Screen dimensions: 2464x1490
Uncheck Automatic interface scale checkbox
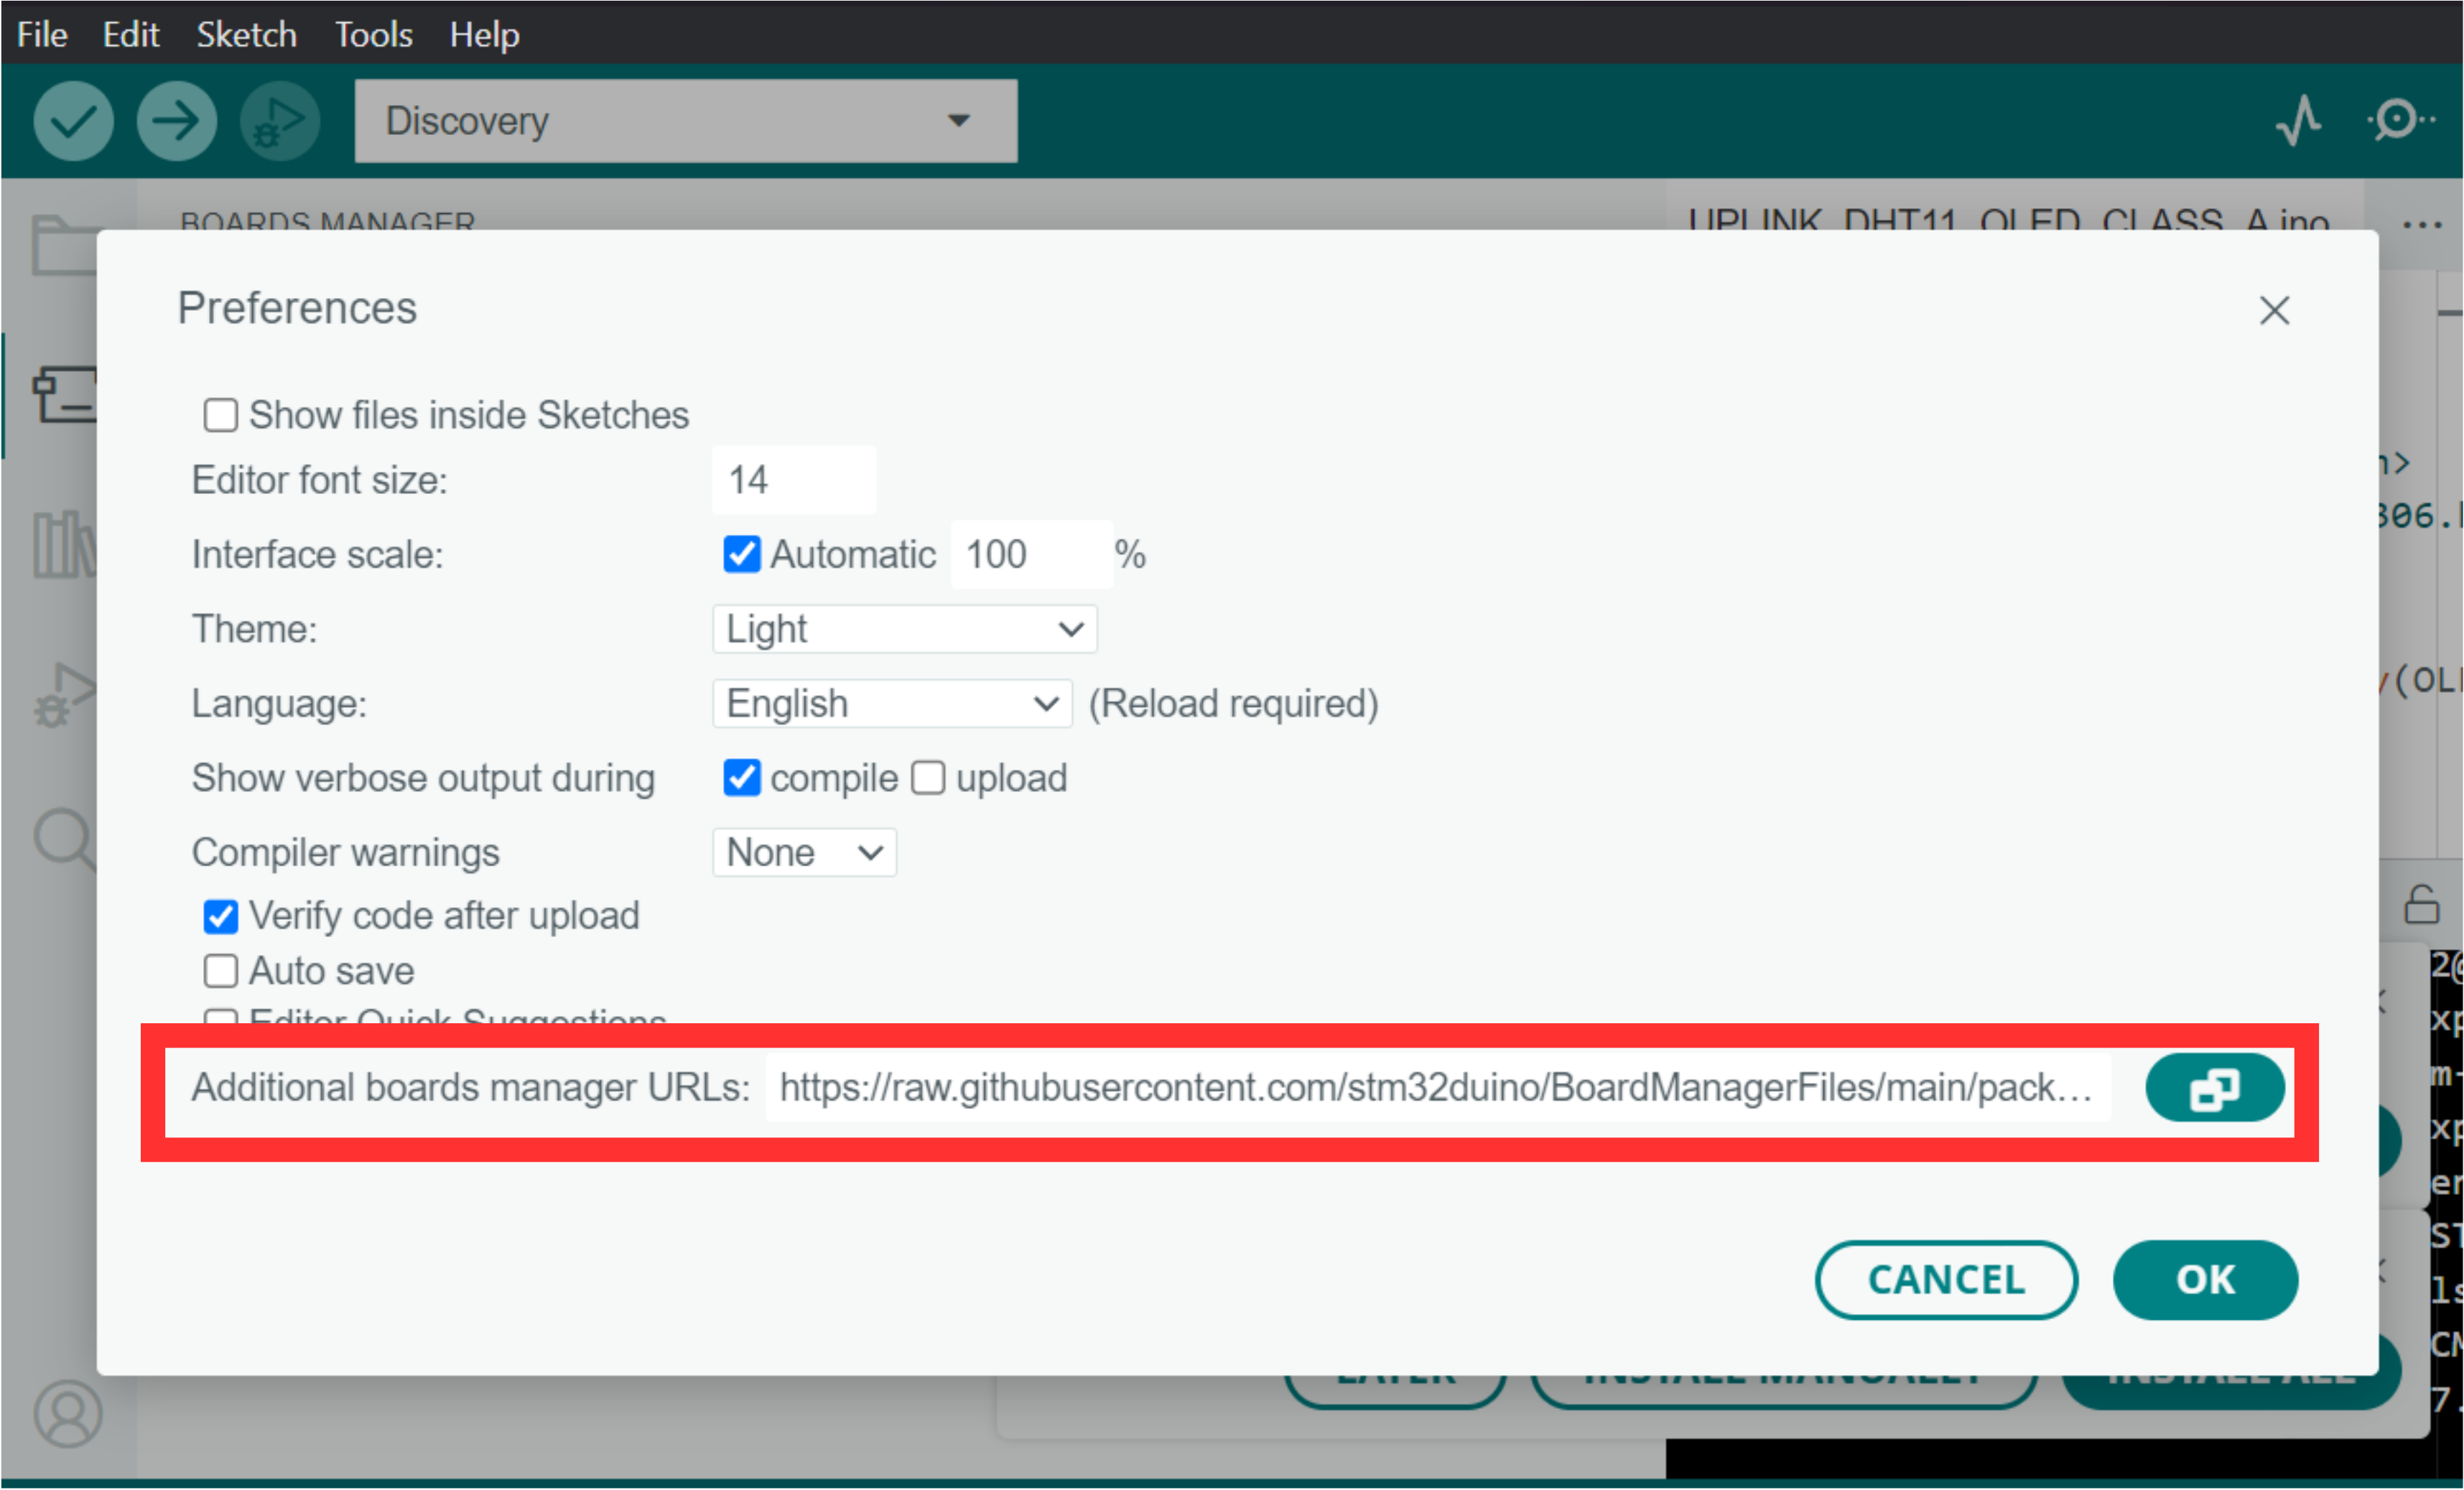click(x=742, y=554)
